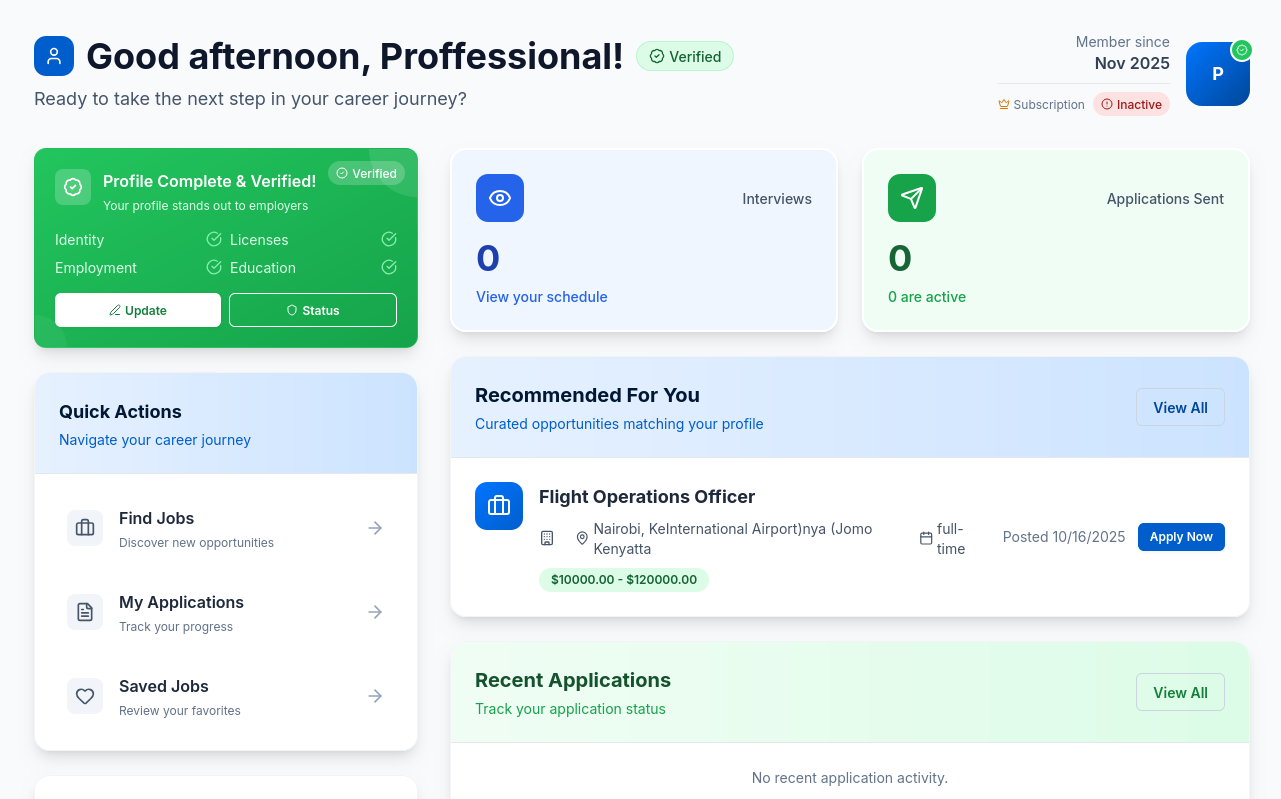Click the paper plane icon on Applications Sent
Screen dimensions: 1281x799
911,198
